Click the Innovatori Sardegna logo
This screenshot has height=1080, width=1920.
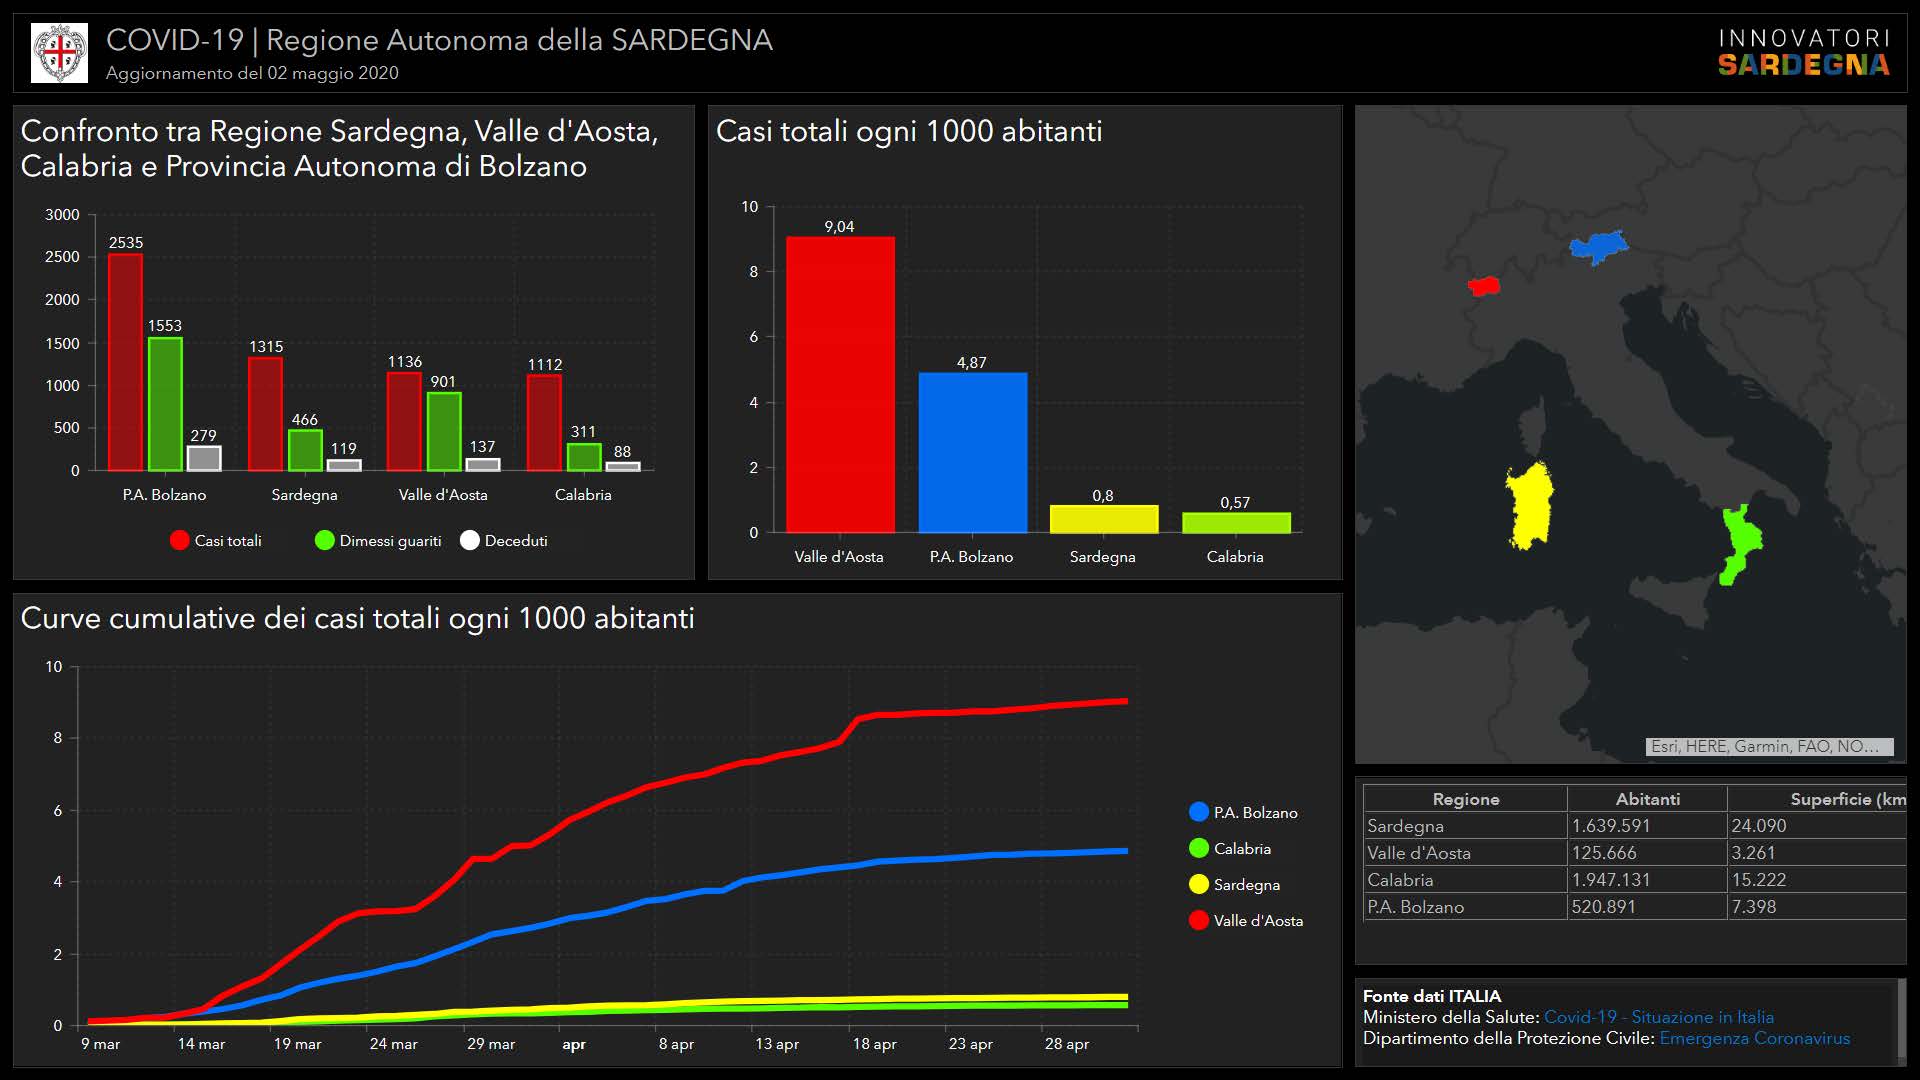[1803, 53]
